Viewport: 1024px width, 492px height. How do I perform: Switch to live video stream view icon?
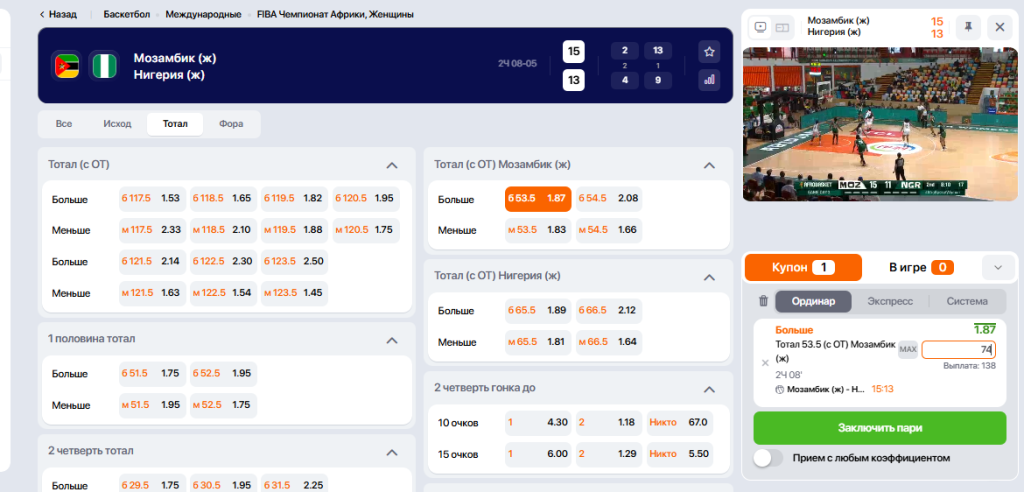[760, 27]
